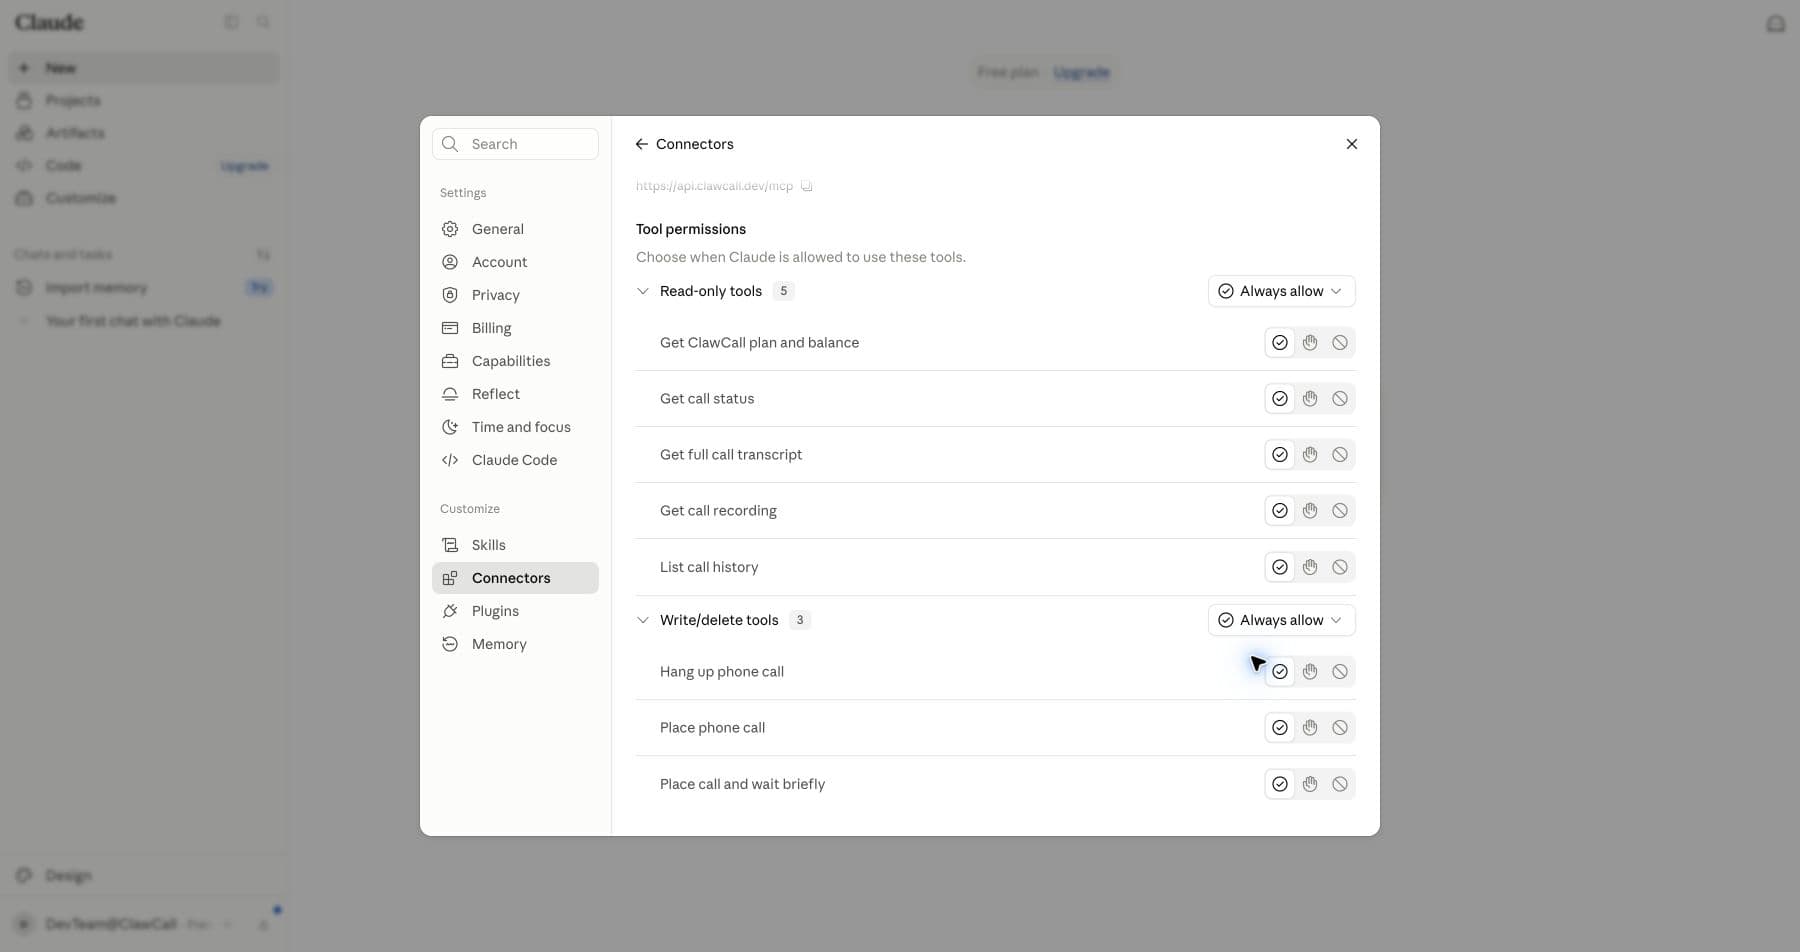Image resolution: width=1800 pixels, height=952 pixels.
Task: Open Your first chat with Claude
Action: pos(144,321)
